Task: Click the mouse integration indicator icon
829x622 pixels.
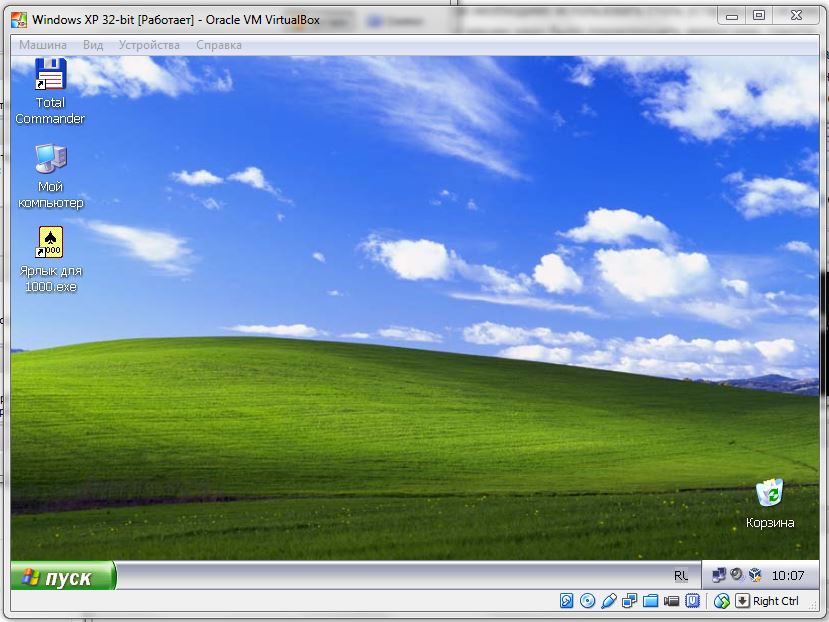Action: tap(722, 601)
